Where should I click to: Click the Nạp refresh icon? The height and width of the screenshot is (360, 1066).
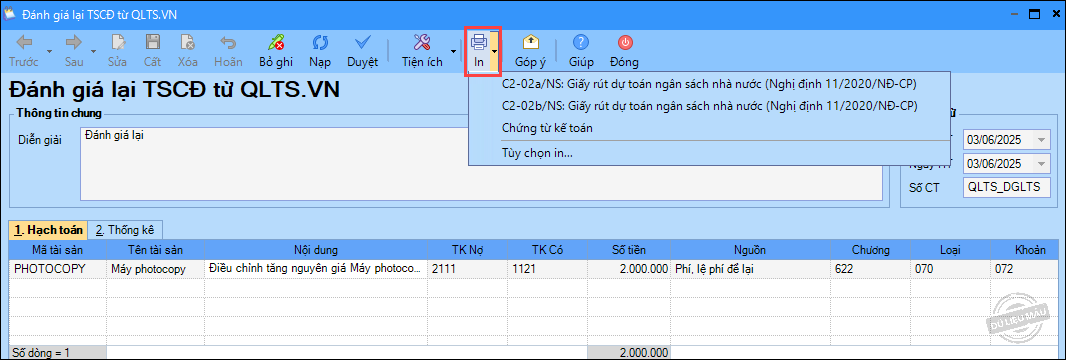320,43
